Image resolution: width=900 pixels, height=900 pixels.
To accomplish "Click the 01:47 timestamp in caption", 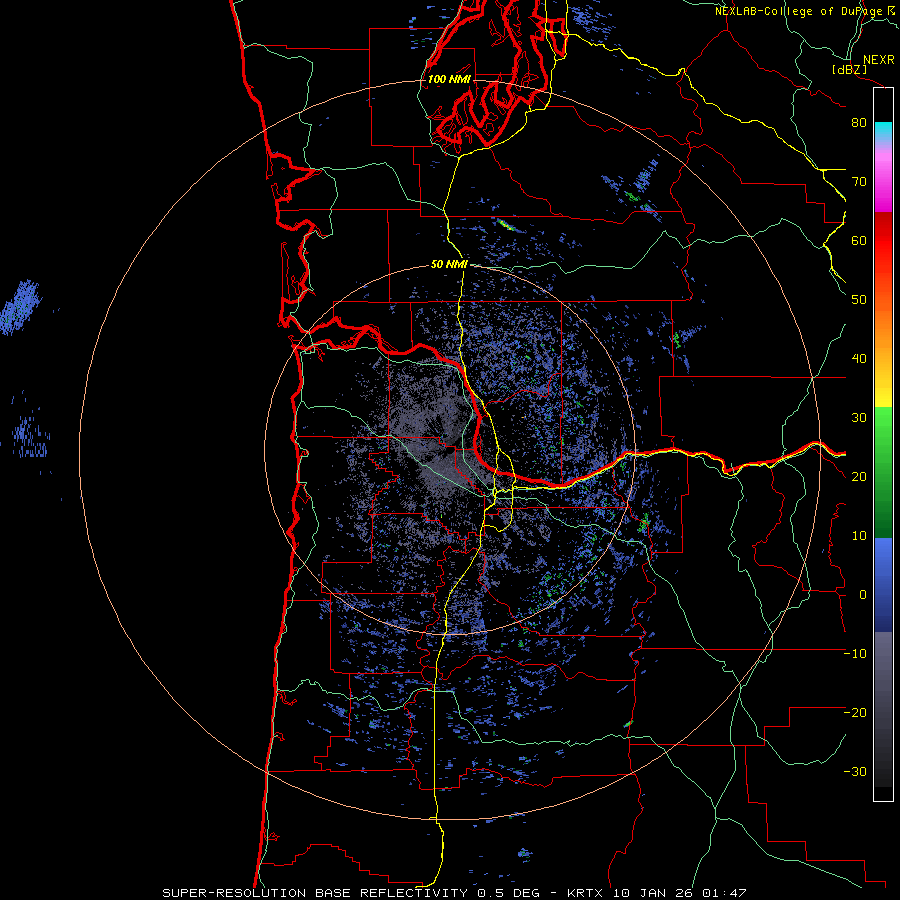I will (x=723, y=893).
